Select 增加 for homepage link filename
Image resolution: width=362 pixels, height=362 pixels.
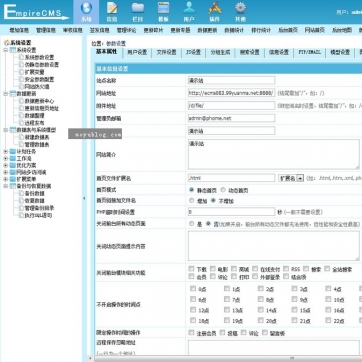191,201
